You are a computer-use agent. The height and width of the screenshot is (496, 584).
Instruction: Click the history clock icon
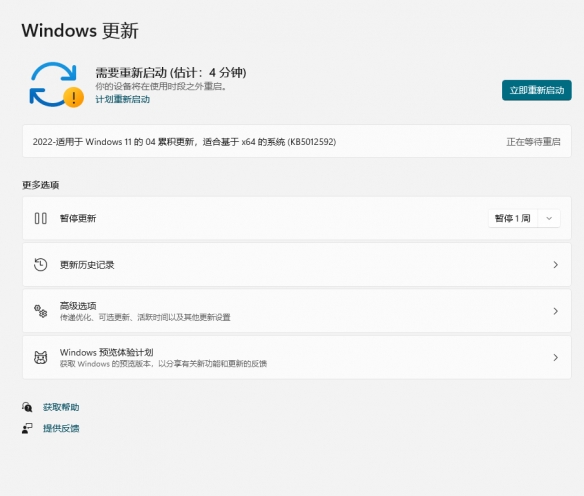pyautogui.click(x=40, y=265)
